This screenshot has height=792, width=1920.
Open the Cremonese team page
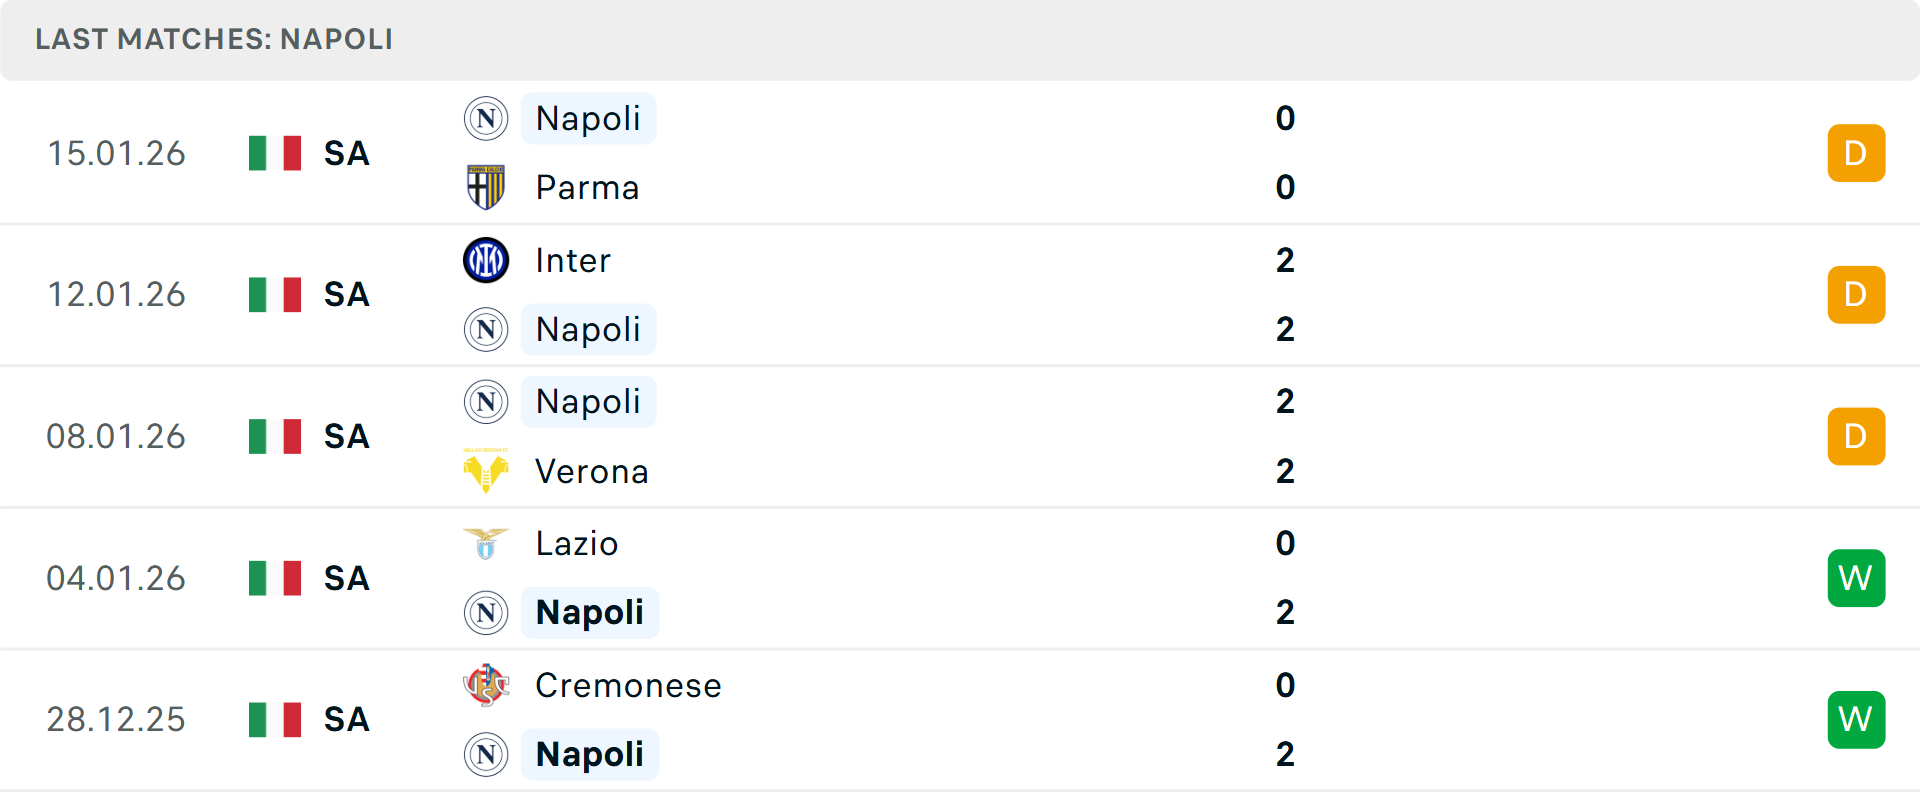pyautogui.click(x=628, y=685)
